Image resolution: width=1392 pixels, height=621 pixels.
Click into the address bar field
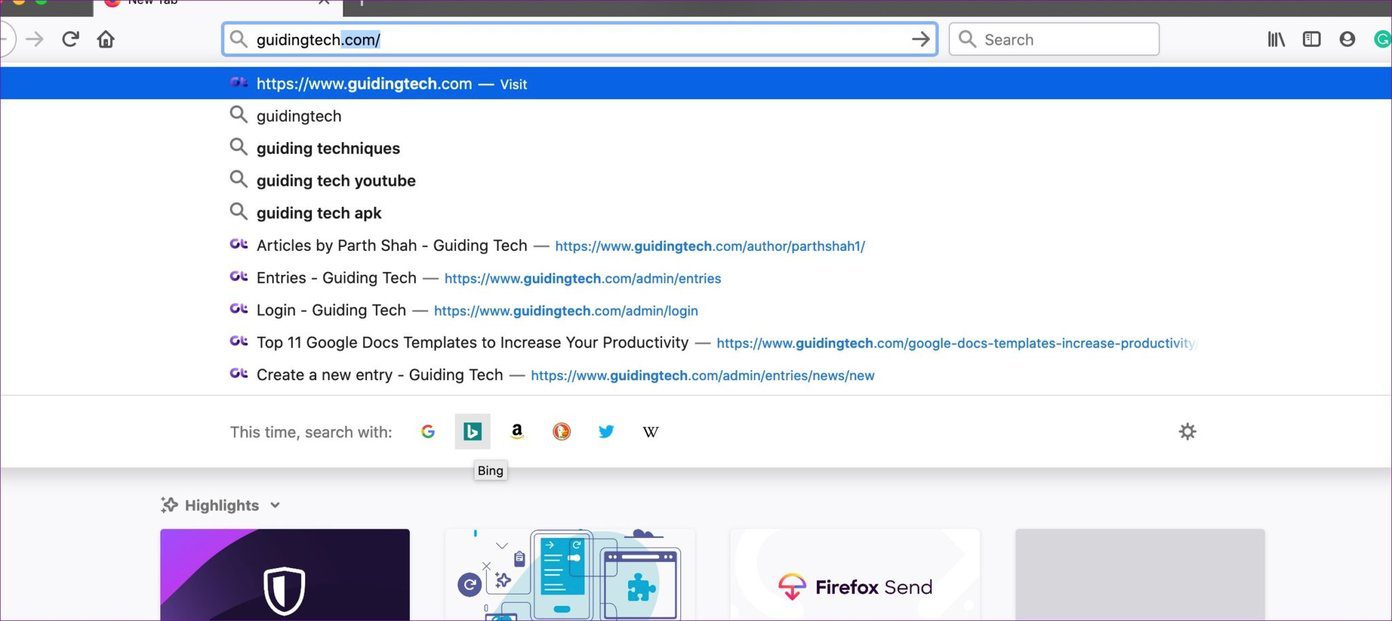(580, 39)
